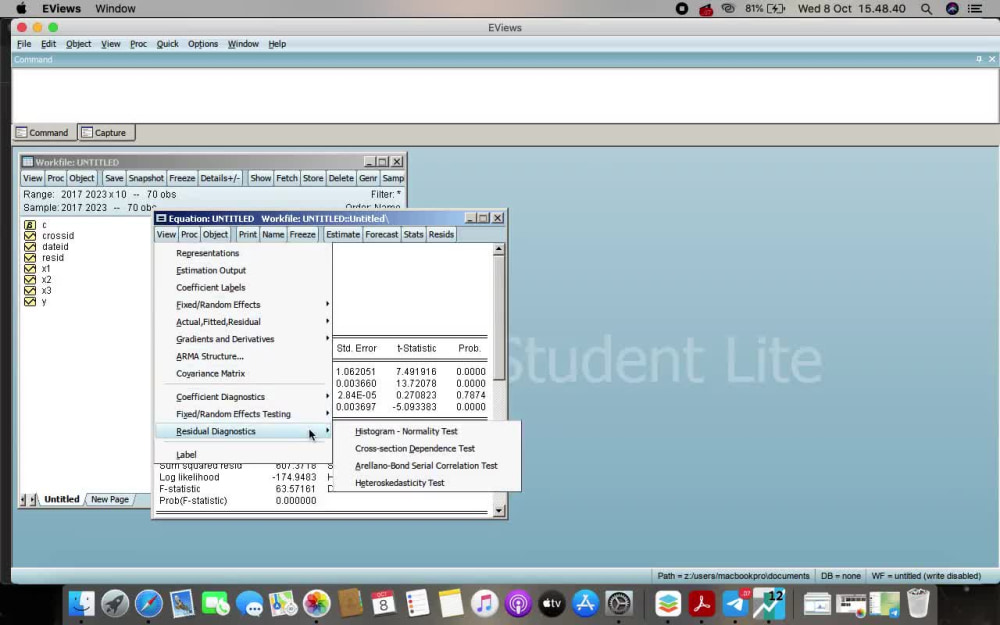The width and height of the screenshot is (1000, 625).
Task: Click Fetch in workfile toolbar
Action: (x=287, y=179)
